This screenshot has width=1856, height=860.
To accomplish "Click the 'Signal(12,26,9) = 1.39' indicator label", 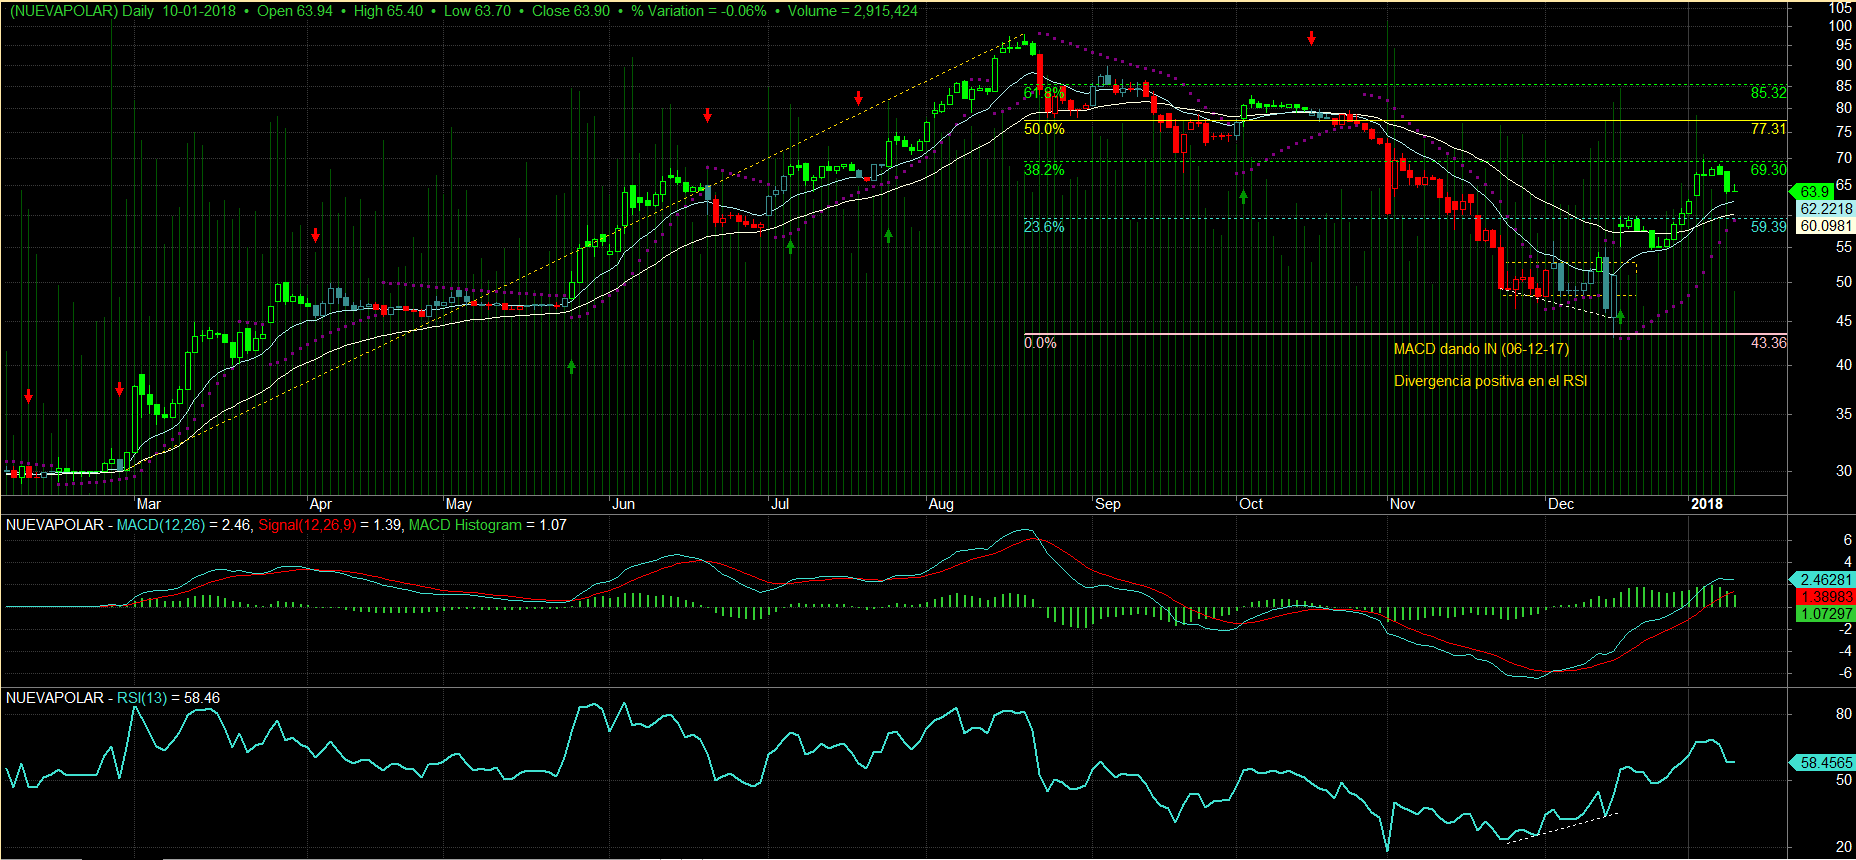I will [x=330, y=525].
